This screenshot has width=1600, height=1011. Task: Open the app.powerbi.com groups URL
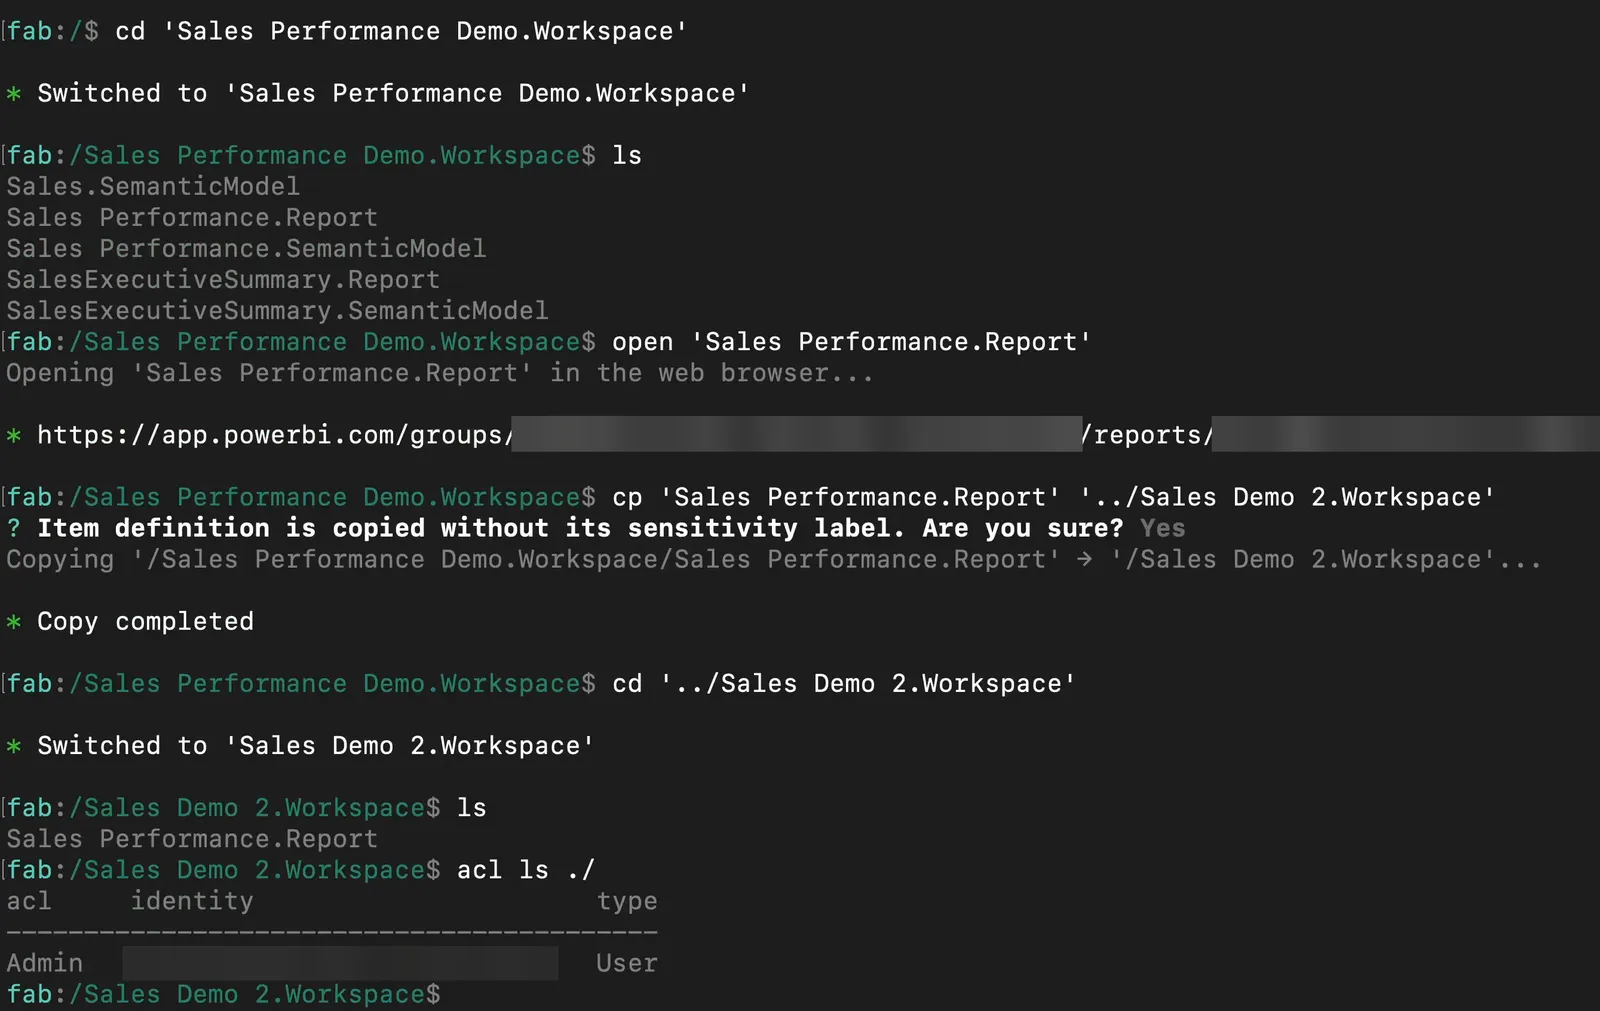[818, 434]
